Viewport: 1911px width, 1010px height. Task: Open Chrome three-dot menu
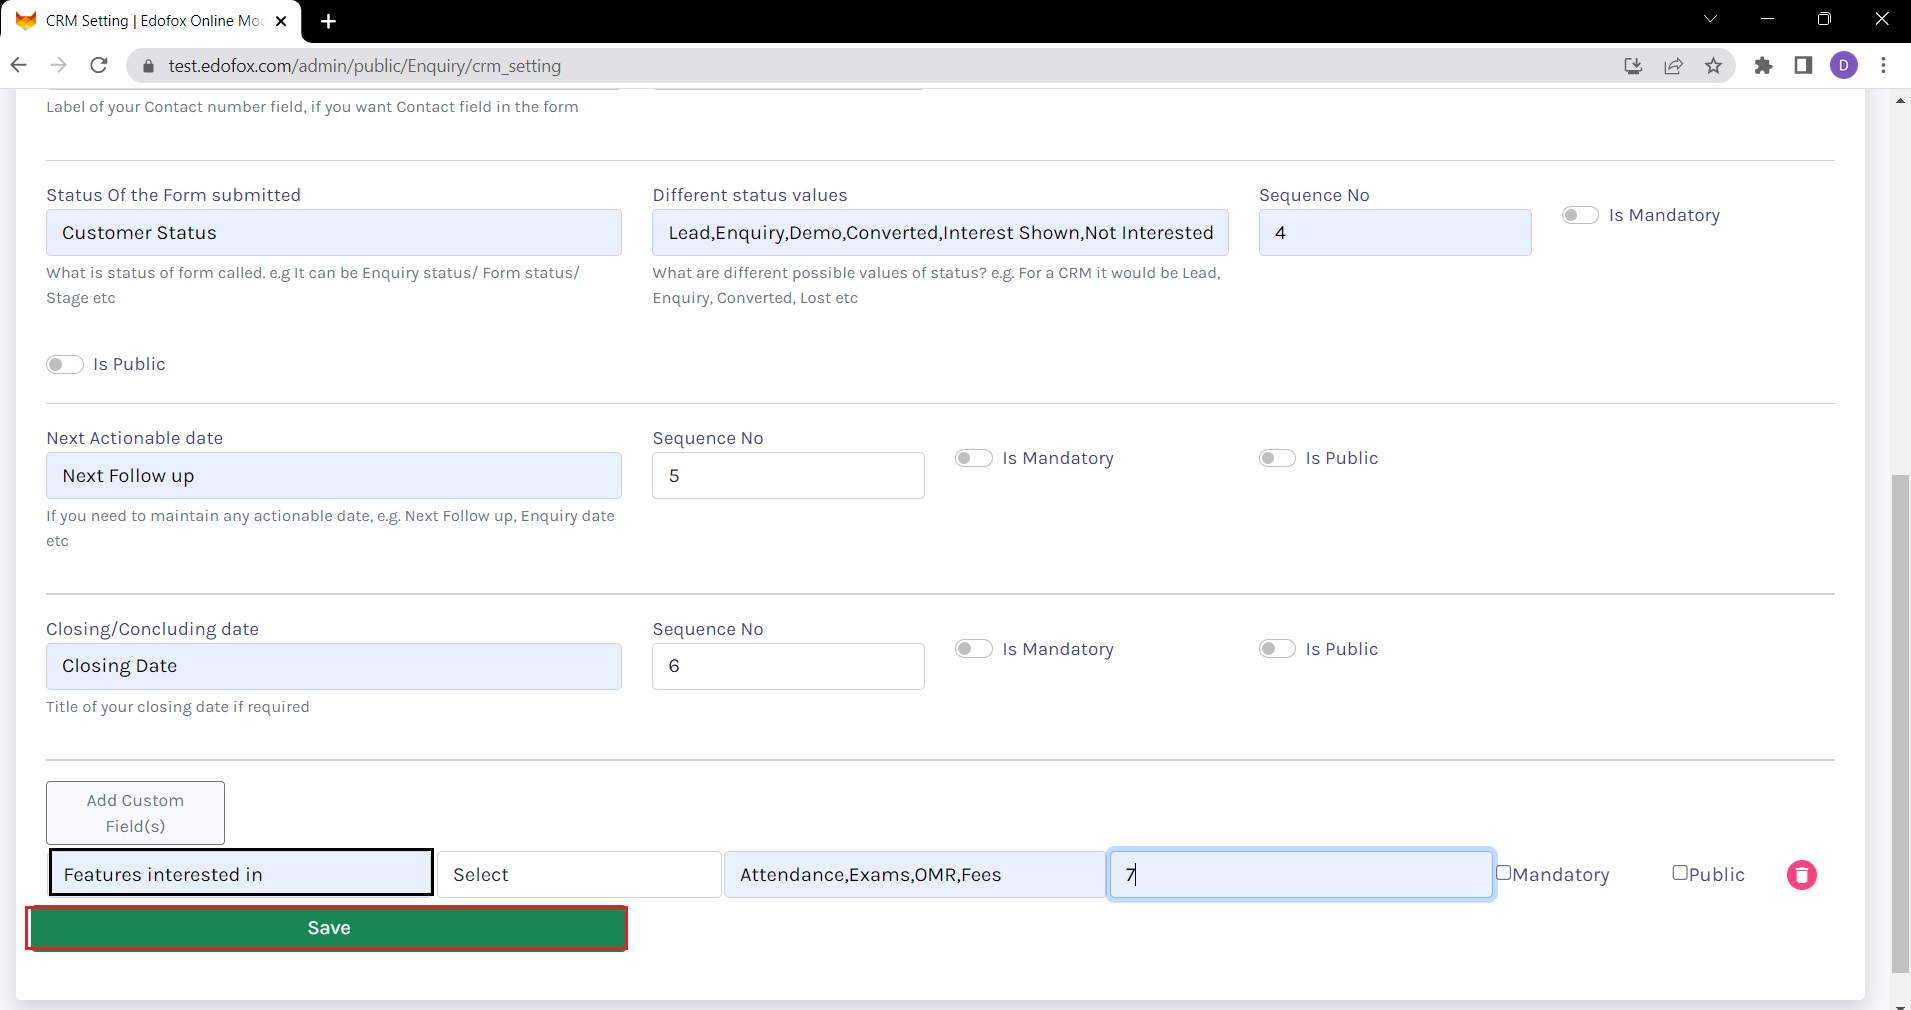1883,66
